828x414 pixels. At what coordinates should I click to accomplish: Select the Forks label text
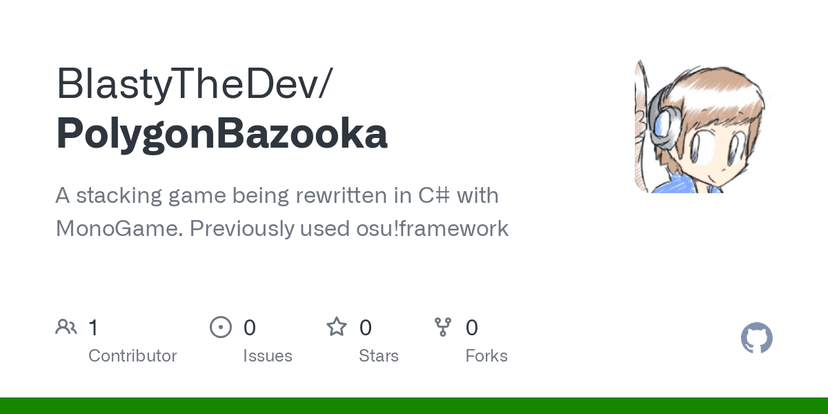(x=486, y=356)
